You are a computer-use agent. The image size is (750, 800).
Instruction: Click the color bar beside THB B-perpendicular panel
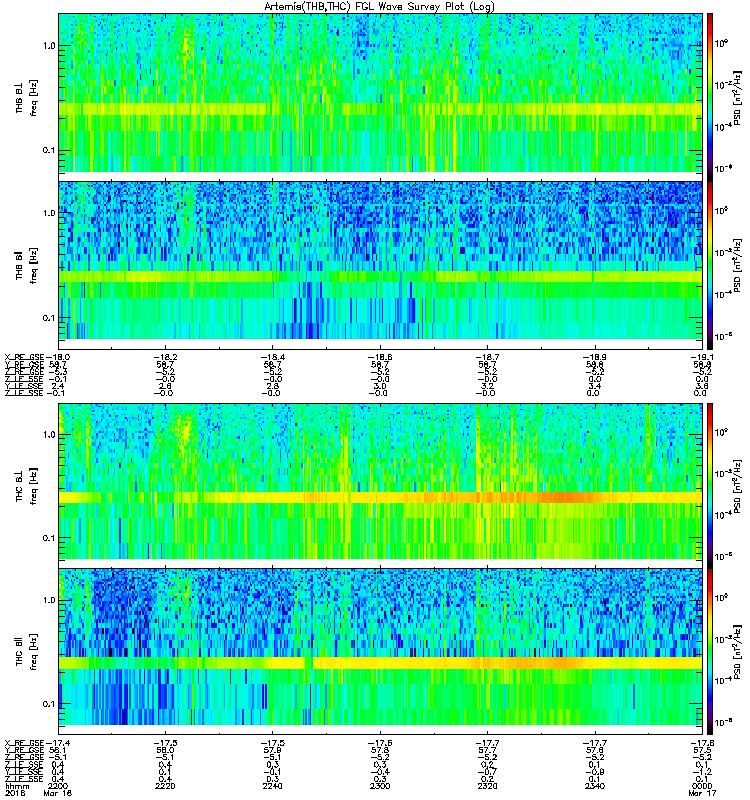[710, 97]
